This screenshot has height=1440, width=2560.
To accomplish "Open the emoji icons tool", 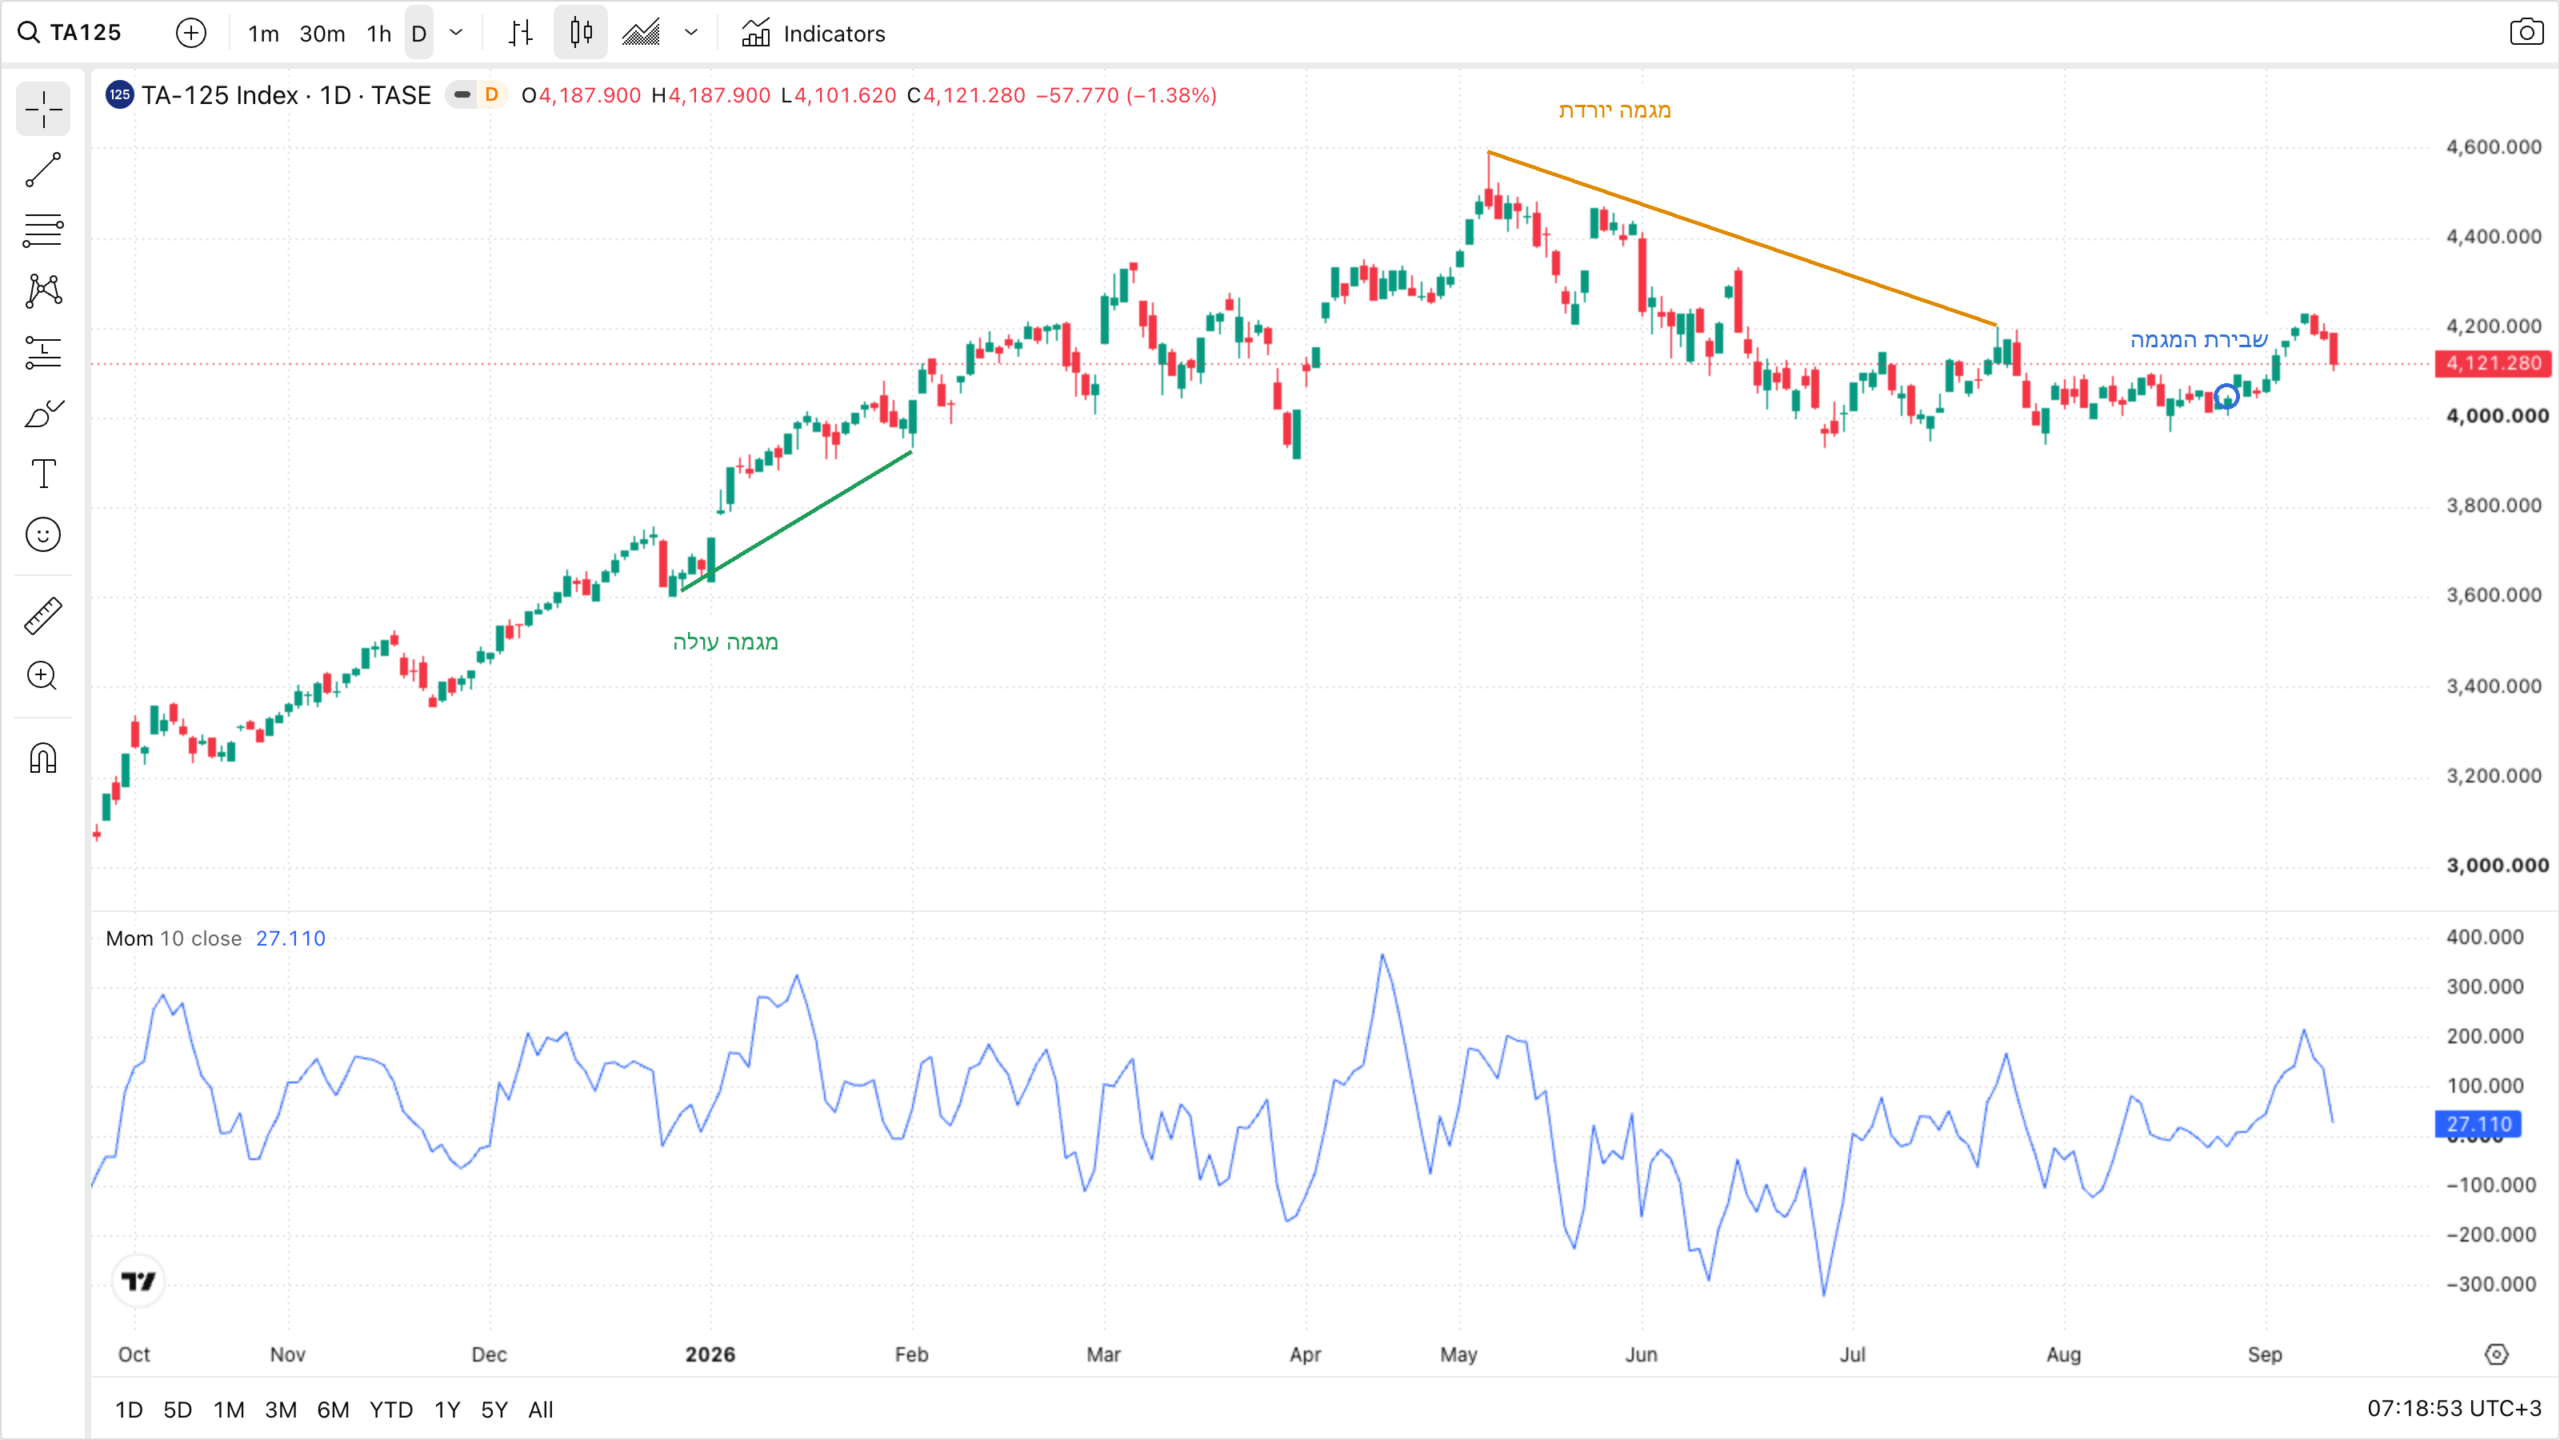I will [x=43, y=535].
